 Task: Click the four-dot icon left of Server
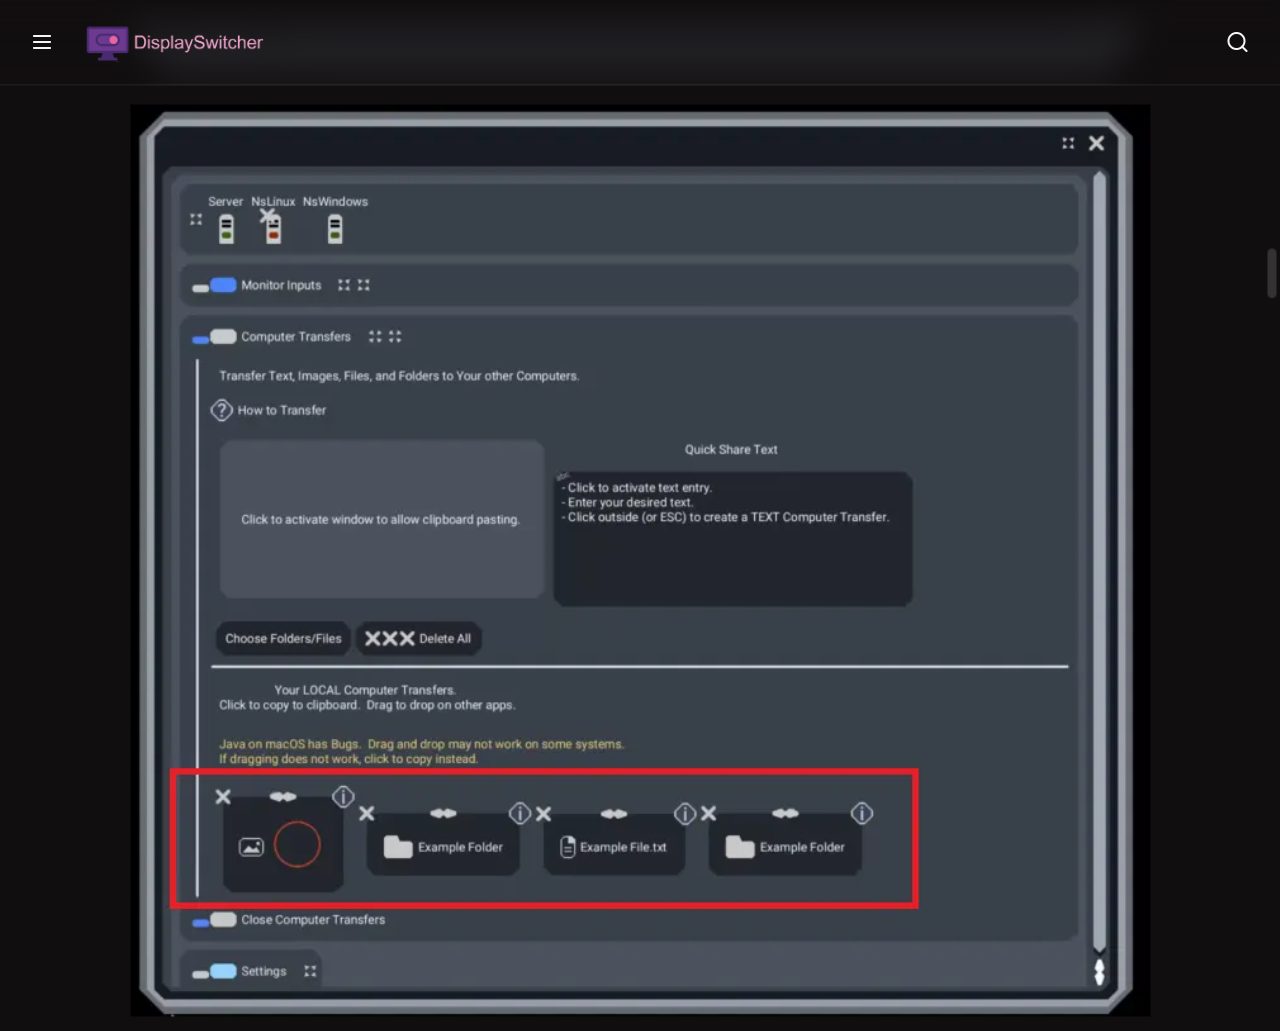pos(196,219)
